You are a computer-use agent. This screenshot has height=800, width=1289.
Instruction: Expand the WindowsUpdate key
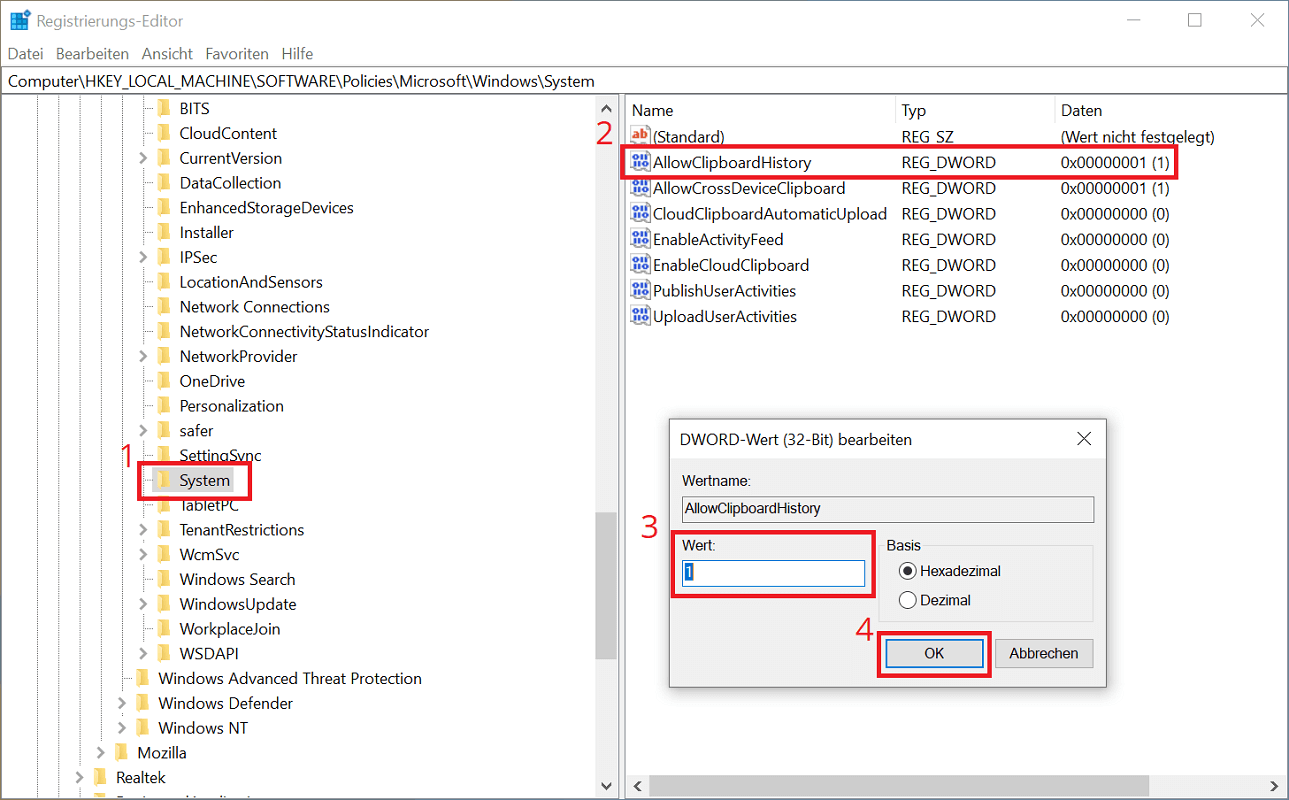click(142, 604)
